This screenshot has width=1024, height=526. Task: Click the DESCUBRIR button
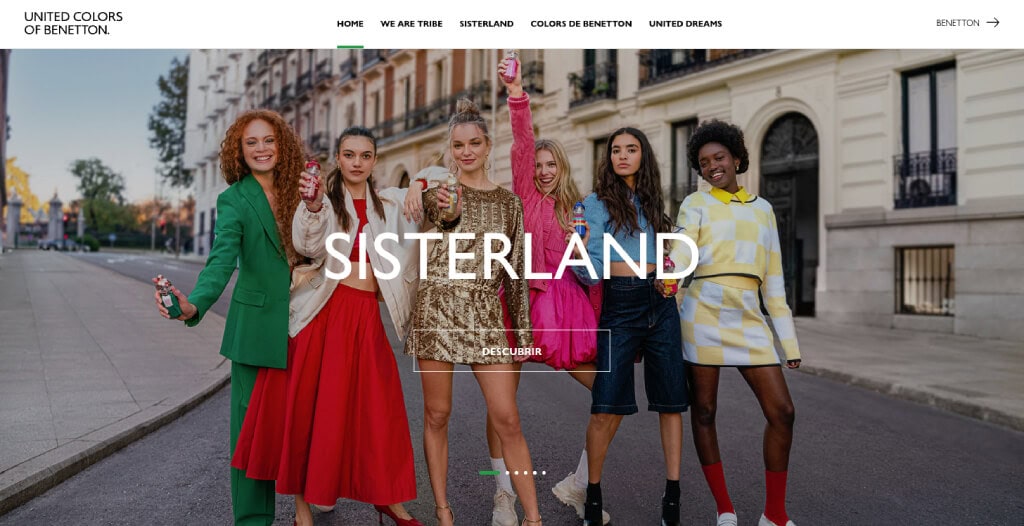pos(511,351)
